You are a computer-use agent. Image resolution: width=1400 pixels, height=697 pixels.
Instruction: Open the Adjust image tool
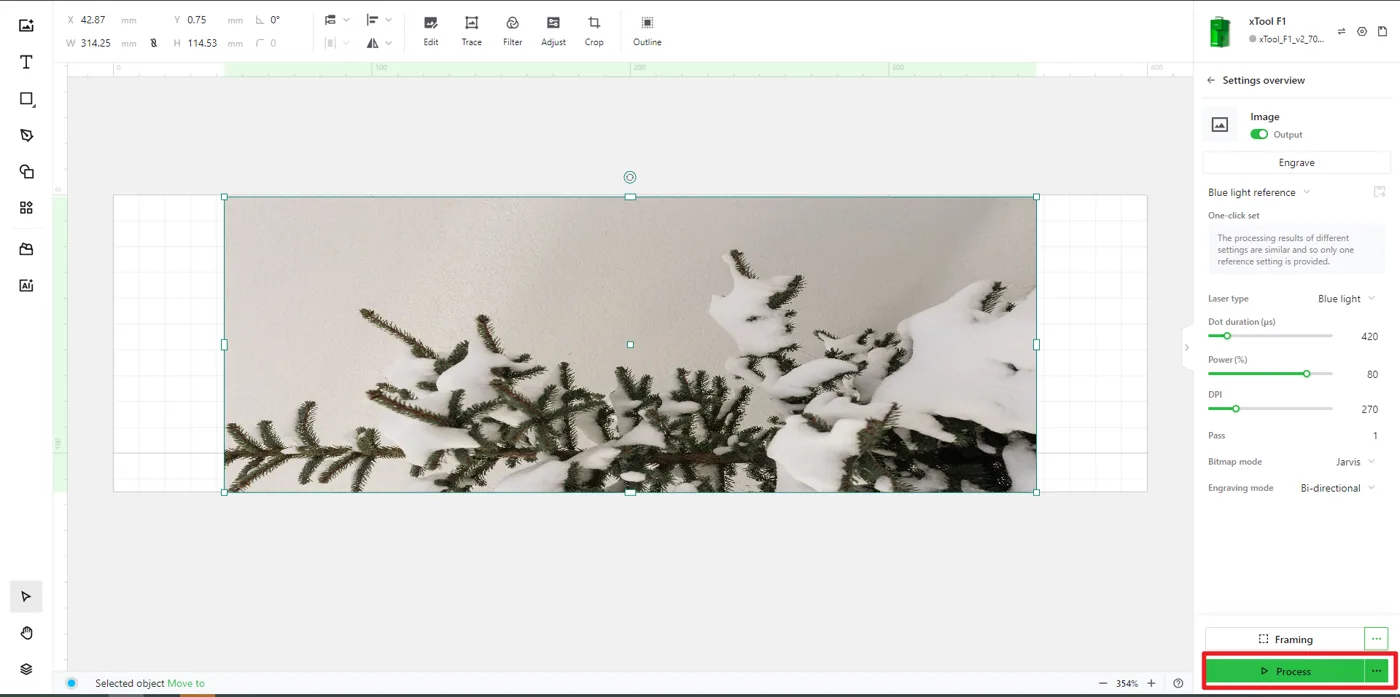[x=553, y=31]
